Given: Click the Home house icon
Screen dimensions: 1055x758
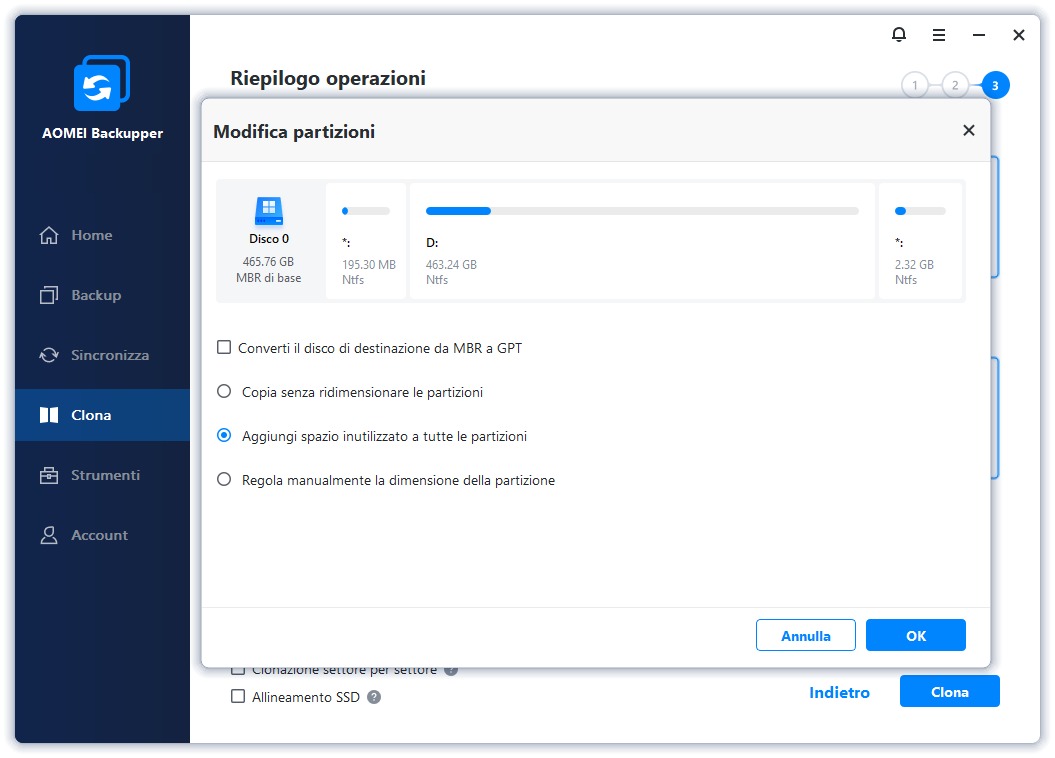Looking at the screenshot, I should point(49,235).
